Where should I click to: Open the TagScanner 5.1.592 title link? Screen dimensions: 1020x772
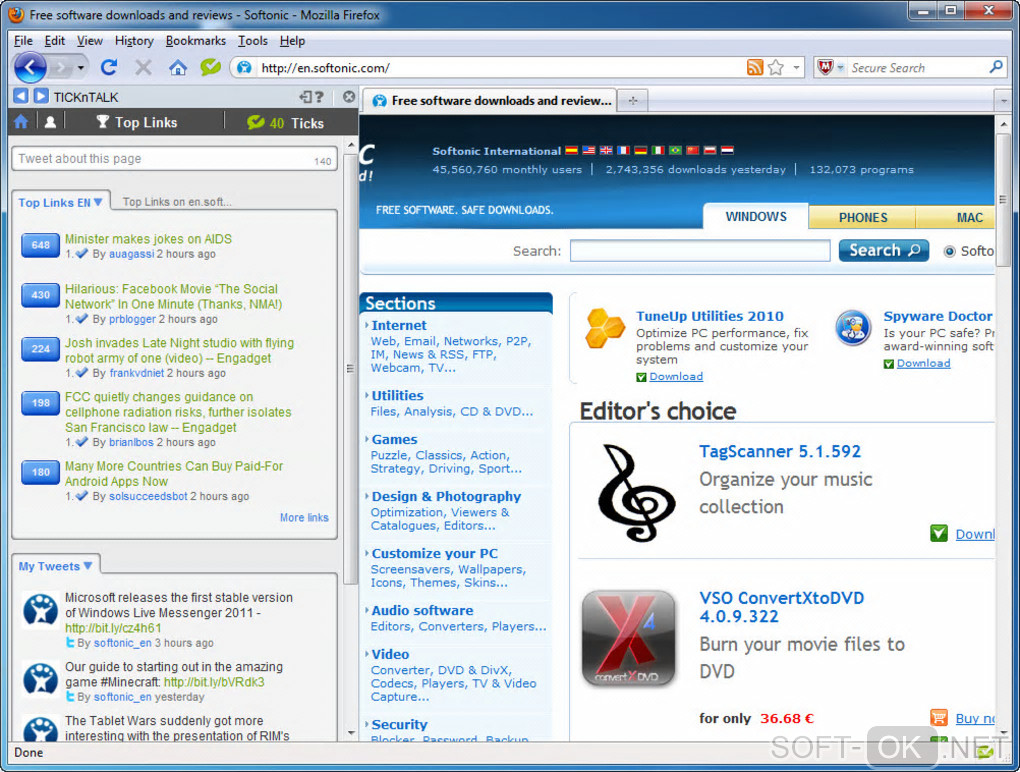click(780, 451)
